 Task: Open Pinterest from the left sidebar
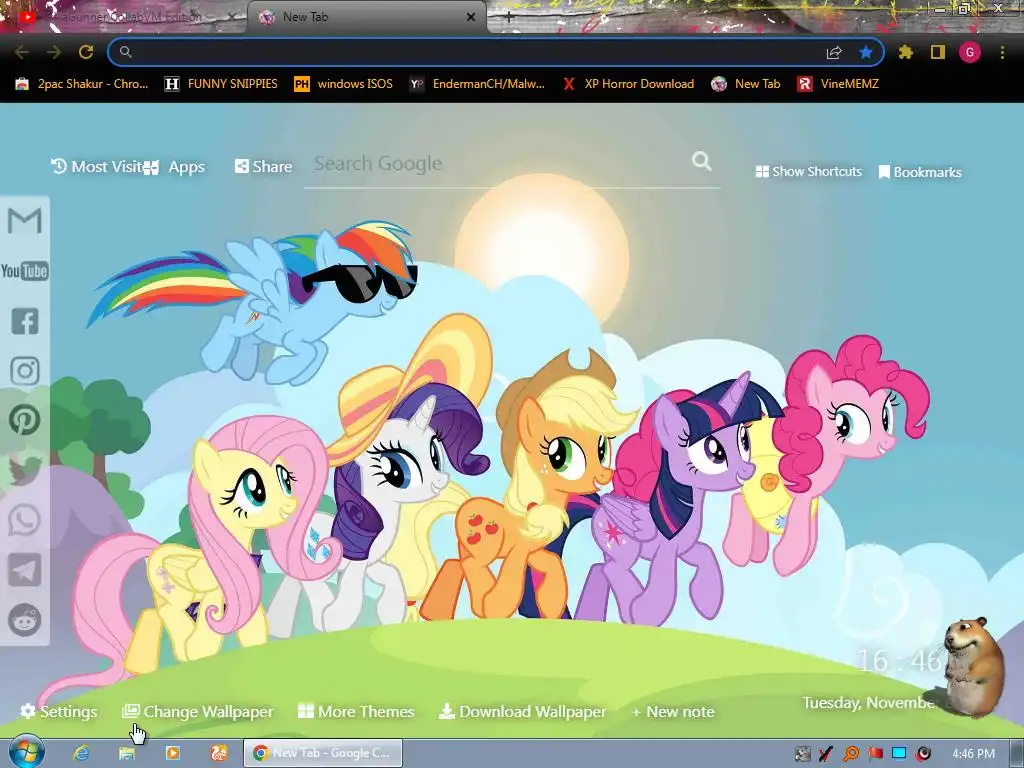pyautogui.click(x=25, y=421)
